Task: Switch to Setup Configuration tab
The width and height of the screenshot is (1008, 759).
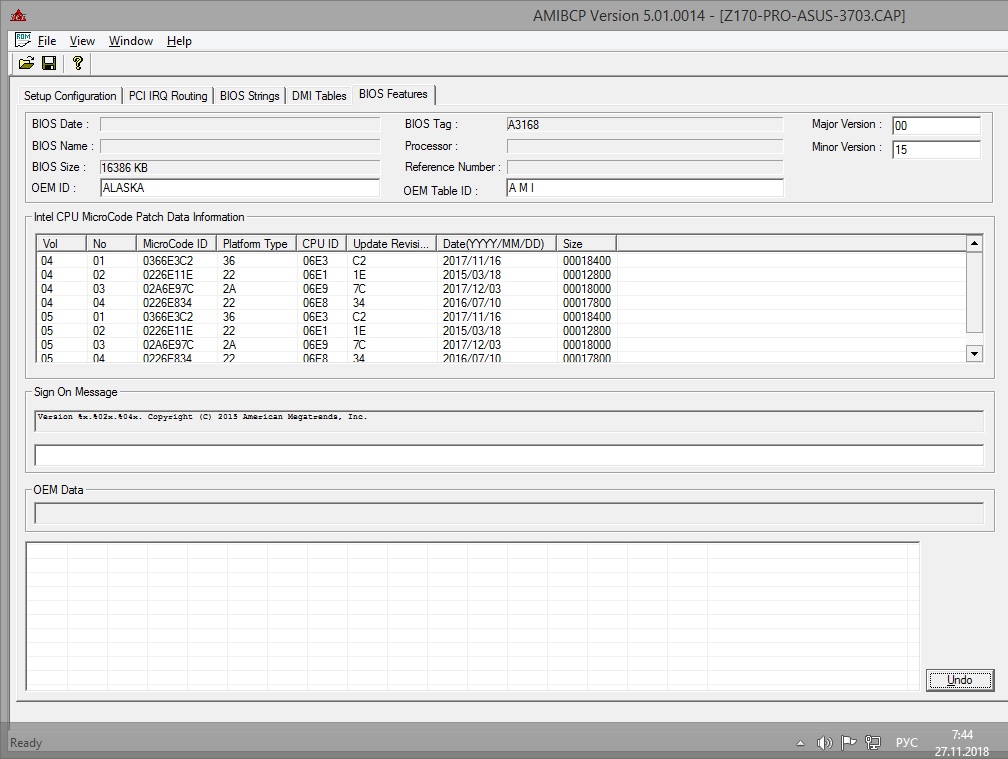Action: (70, 96)
